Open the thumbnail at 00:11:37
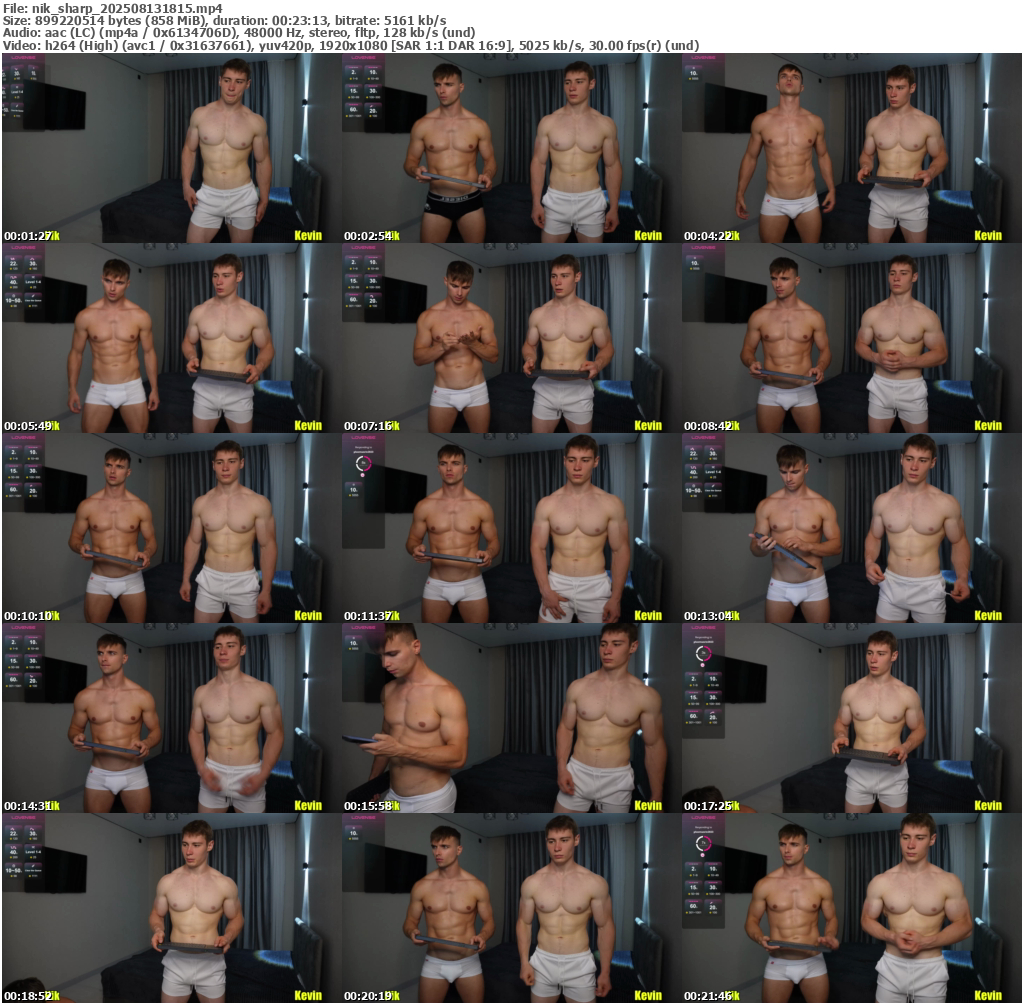This screenshot has width=1024, height=1003. click(x=511, y=528)
